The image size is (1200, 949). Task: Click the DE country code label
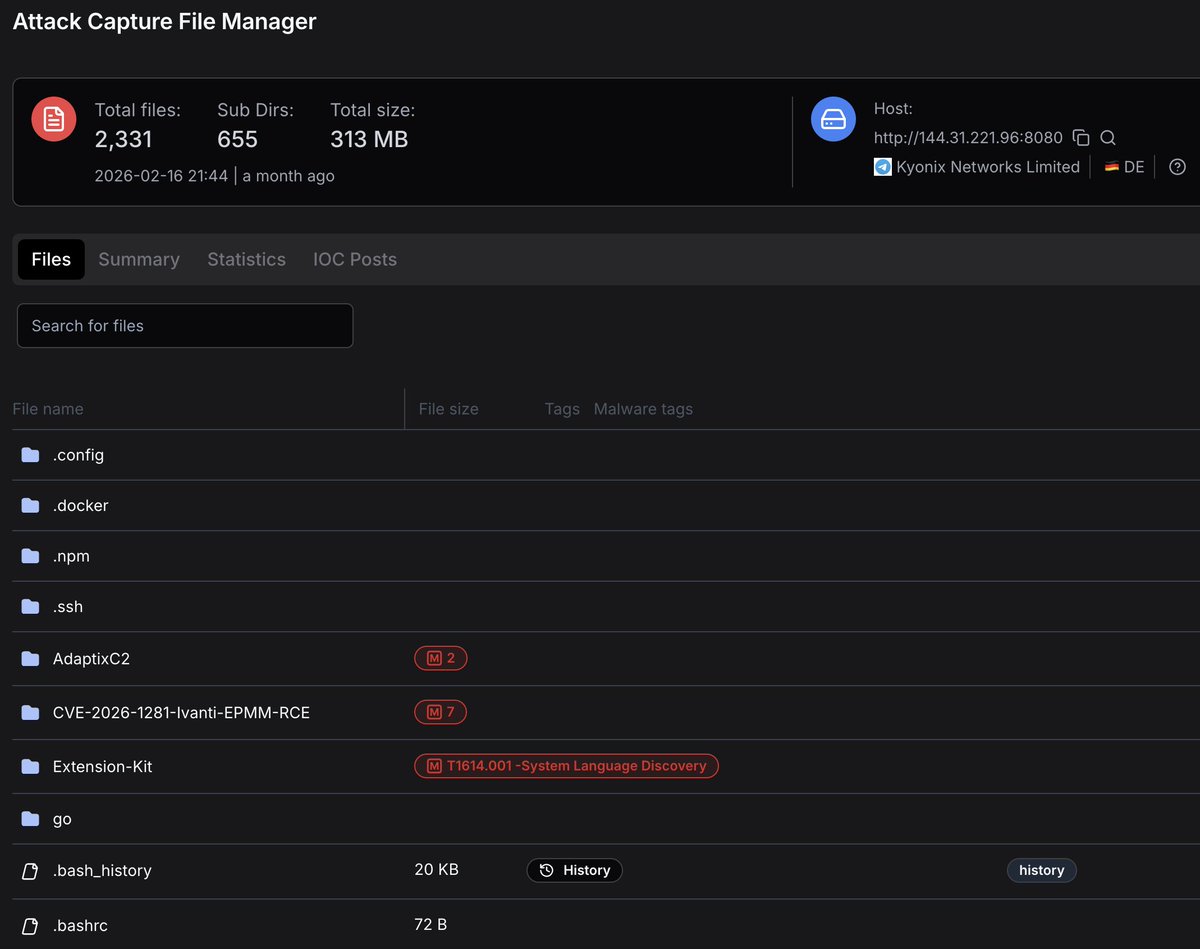(1134, 167)
